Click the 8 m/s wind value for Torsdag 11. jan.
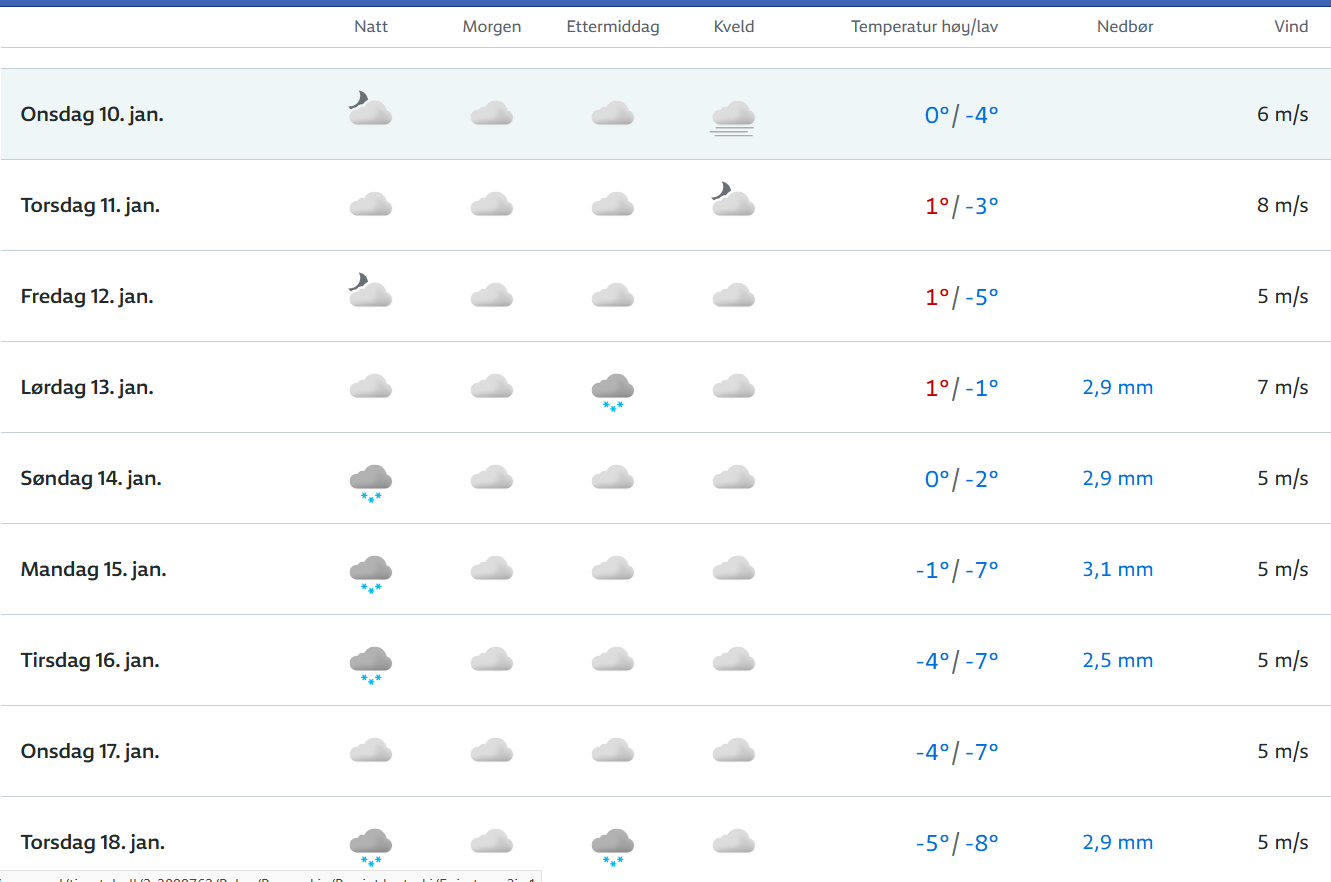This screenshot has width=1331, height=882. pyautogui.click(x=1282, y=205)
